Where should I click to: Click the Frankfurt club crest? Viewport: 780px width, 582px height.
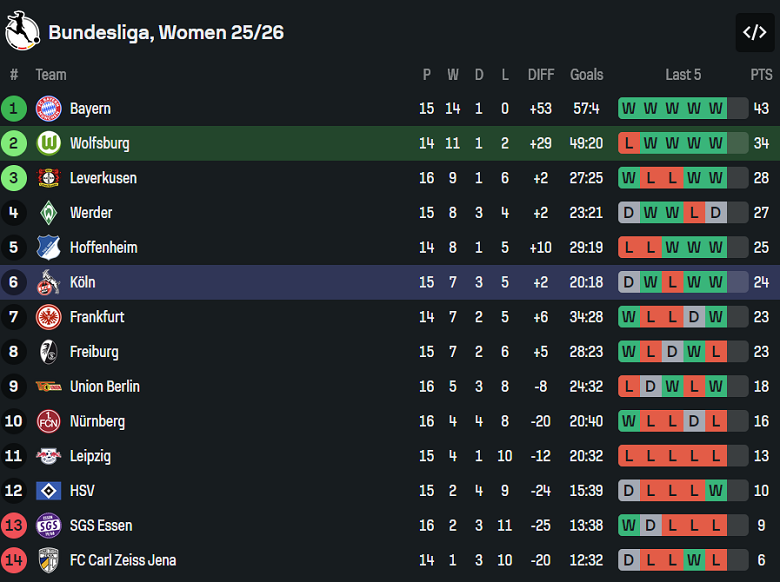click(x=48, y=317)
